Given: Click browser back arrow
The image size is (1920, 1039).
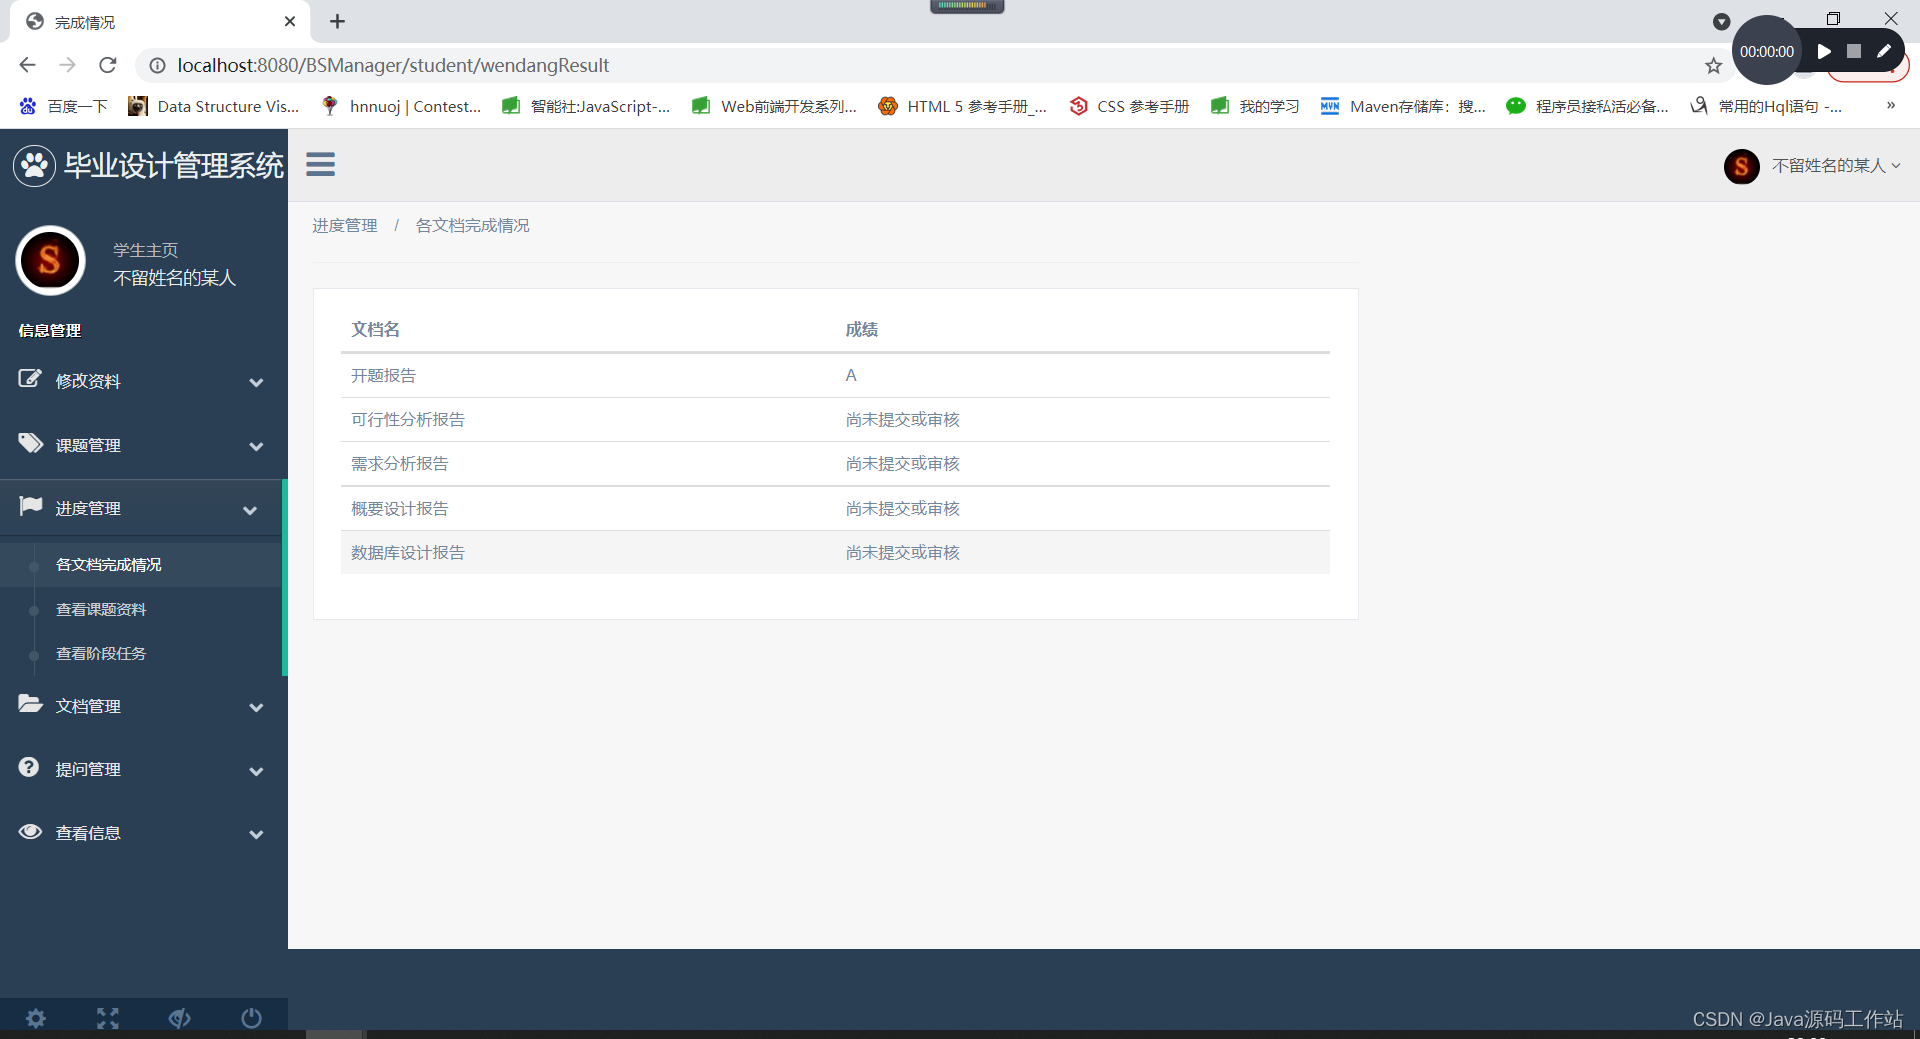Looking at the screenshot, I should click(x=27, y=65).
